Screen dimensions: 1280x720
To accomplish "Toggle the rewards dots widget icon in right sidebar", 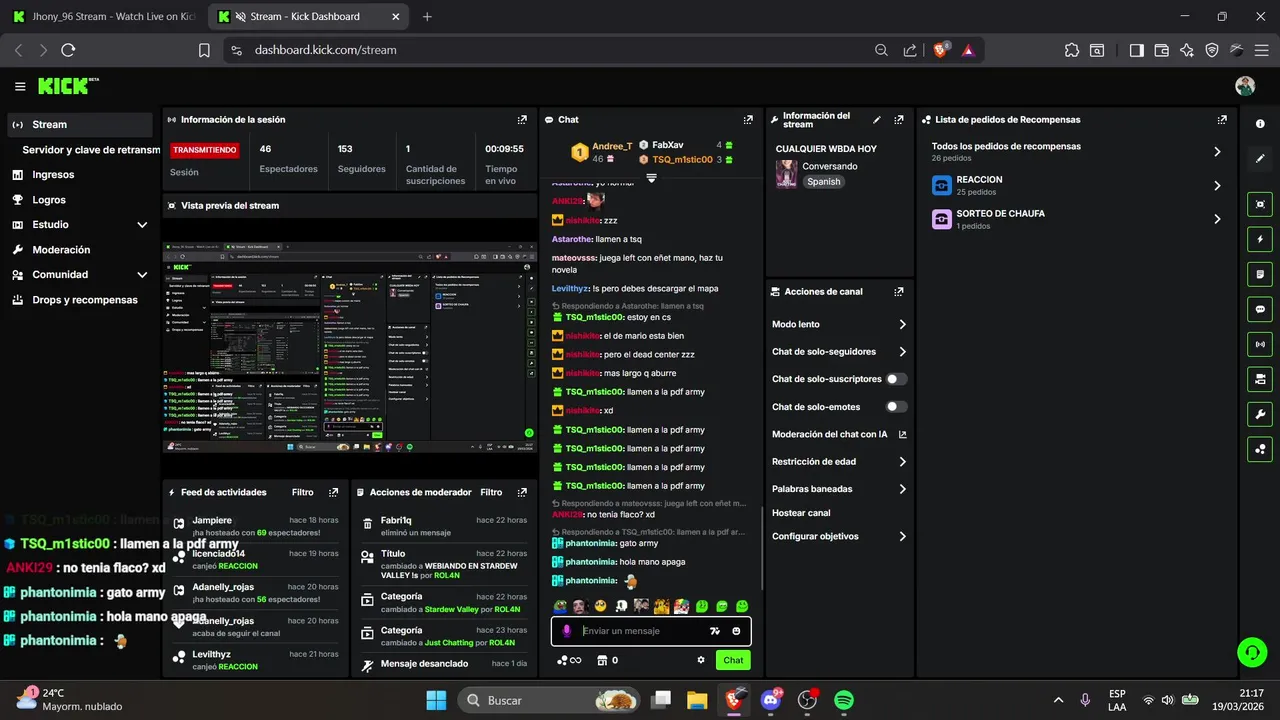I will (x=1260, y=449).
